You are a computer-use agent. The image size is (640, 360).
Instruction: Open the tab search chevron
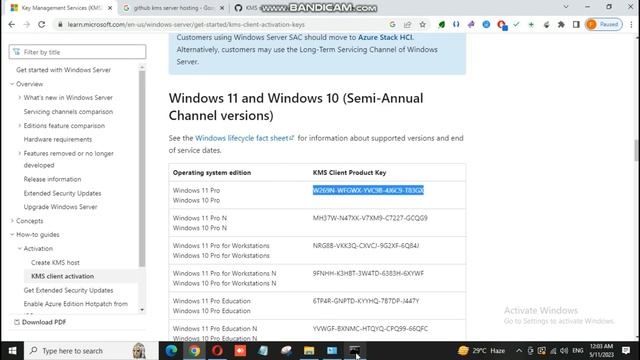[x=566, y=7]
